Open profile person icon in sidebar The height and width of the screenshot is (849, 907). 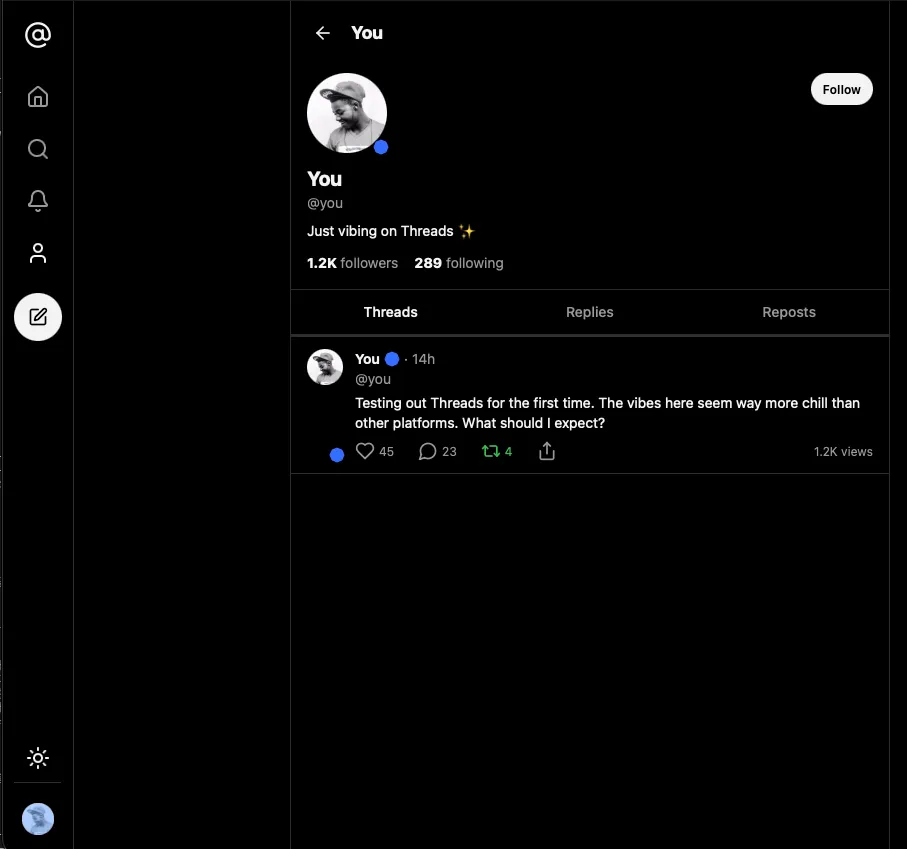(x=38, y=253)
